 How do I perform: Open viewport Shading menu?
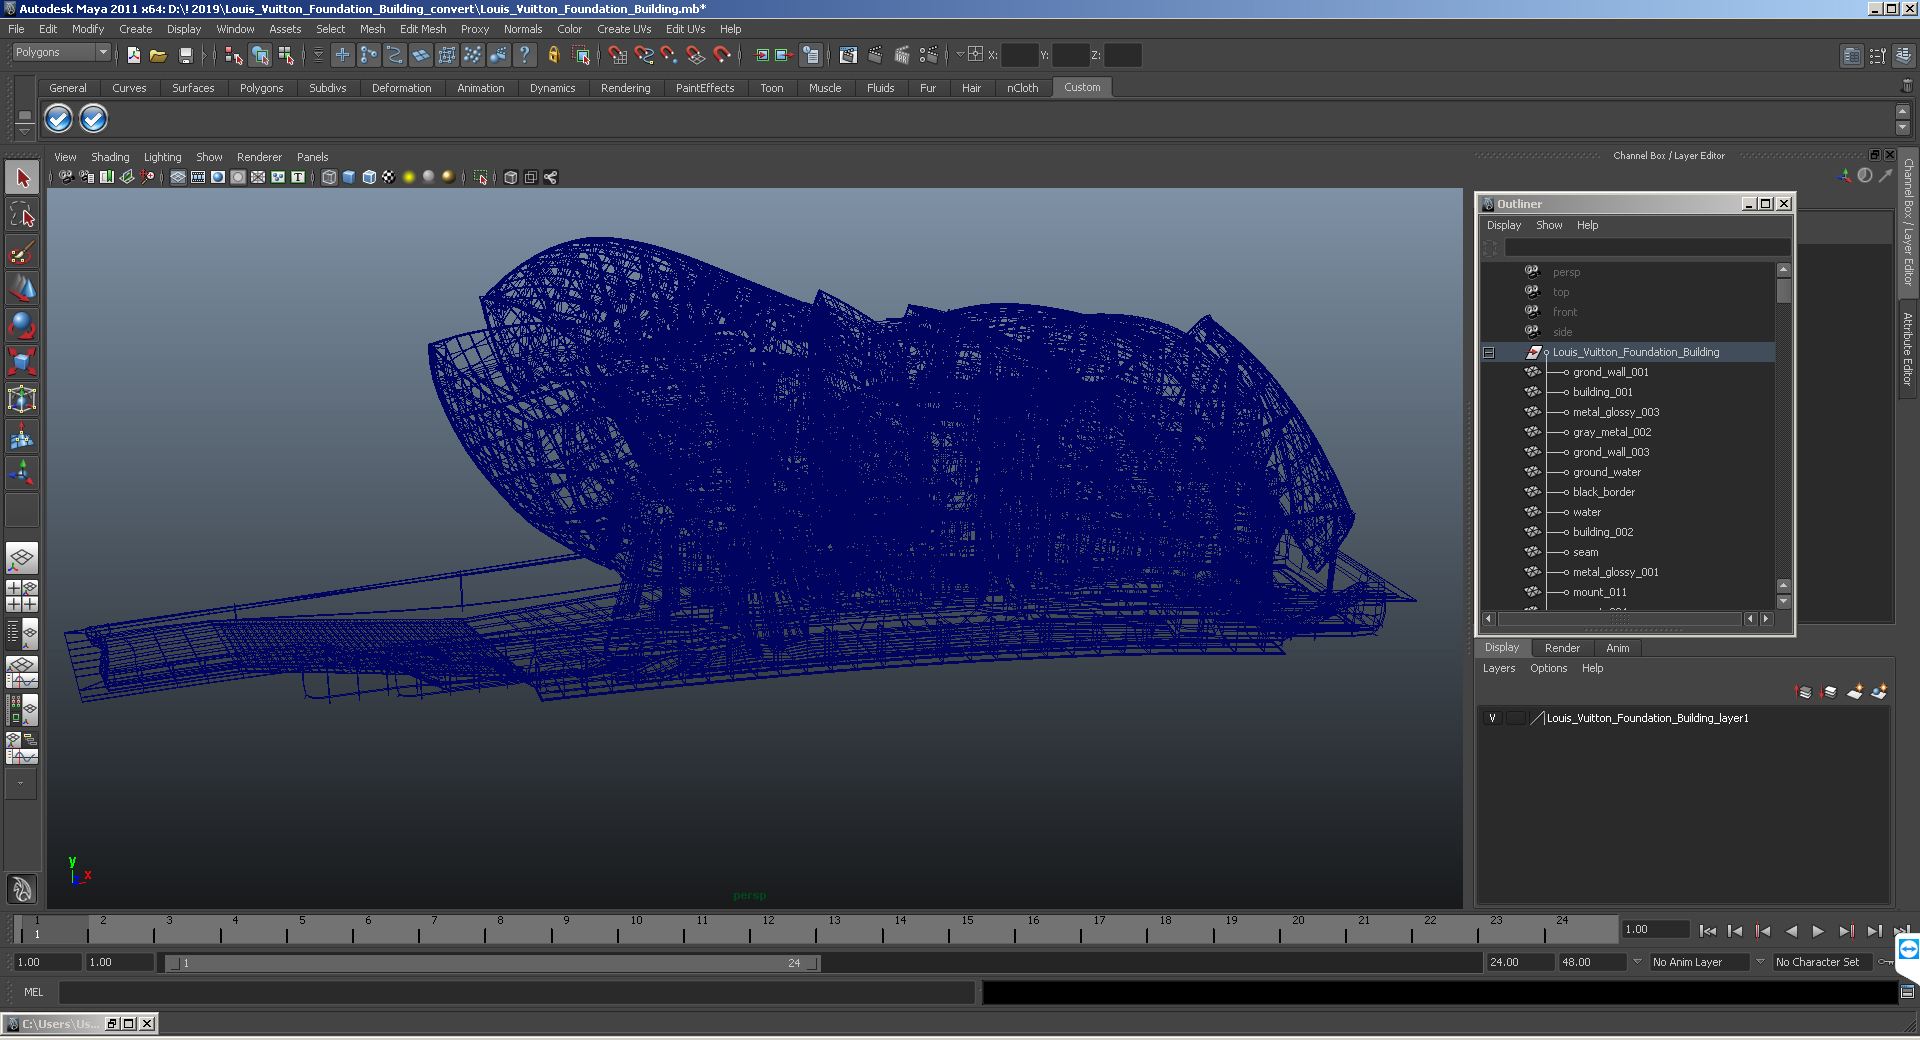click(110, 157)
